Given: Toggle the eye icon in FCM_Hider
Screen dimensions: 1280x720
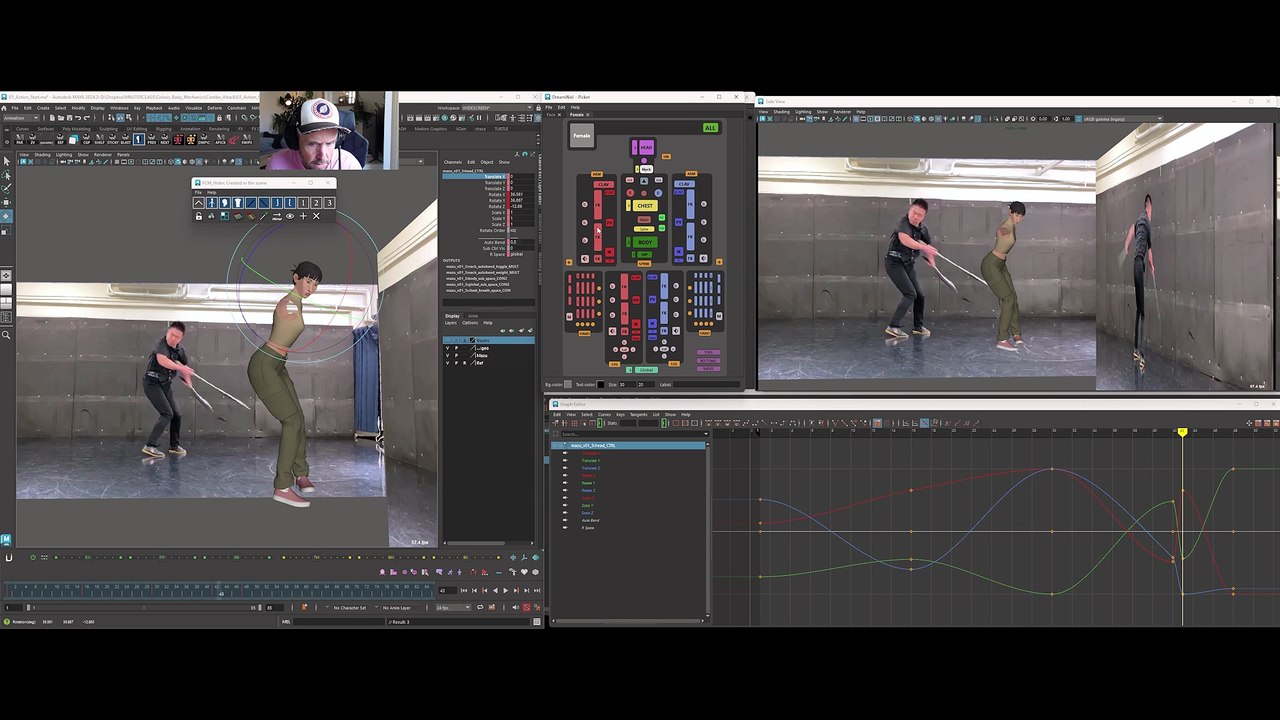Looking at the screenshot, I should click(290, 216).
